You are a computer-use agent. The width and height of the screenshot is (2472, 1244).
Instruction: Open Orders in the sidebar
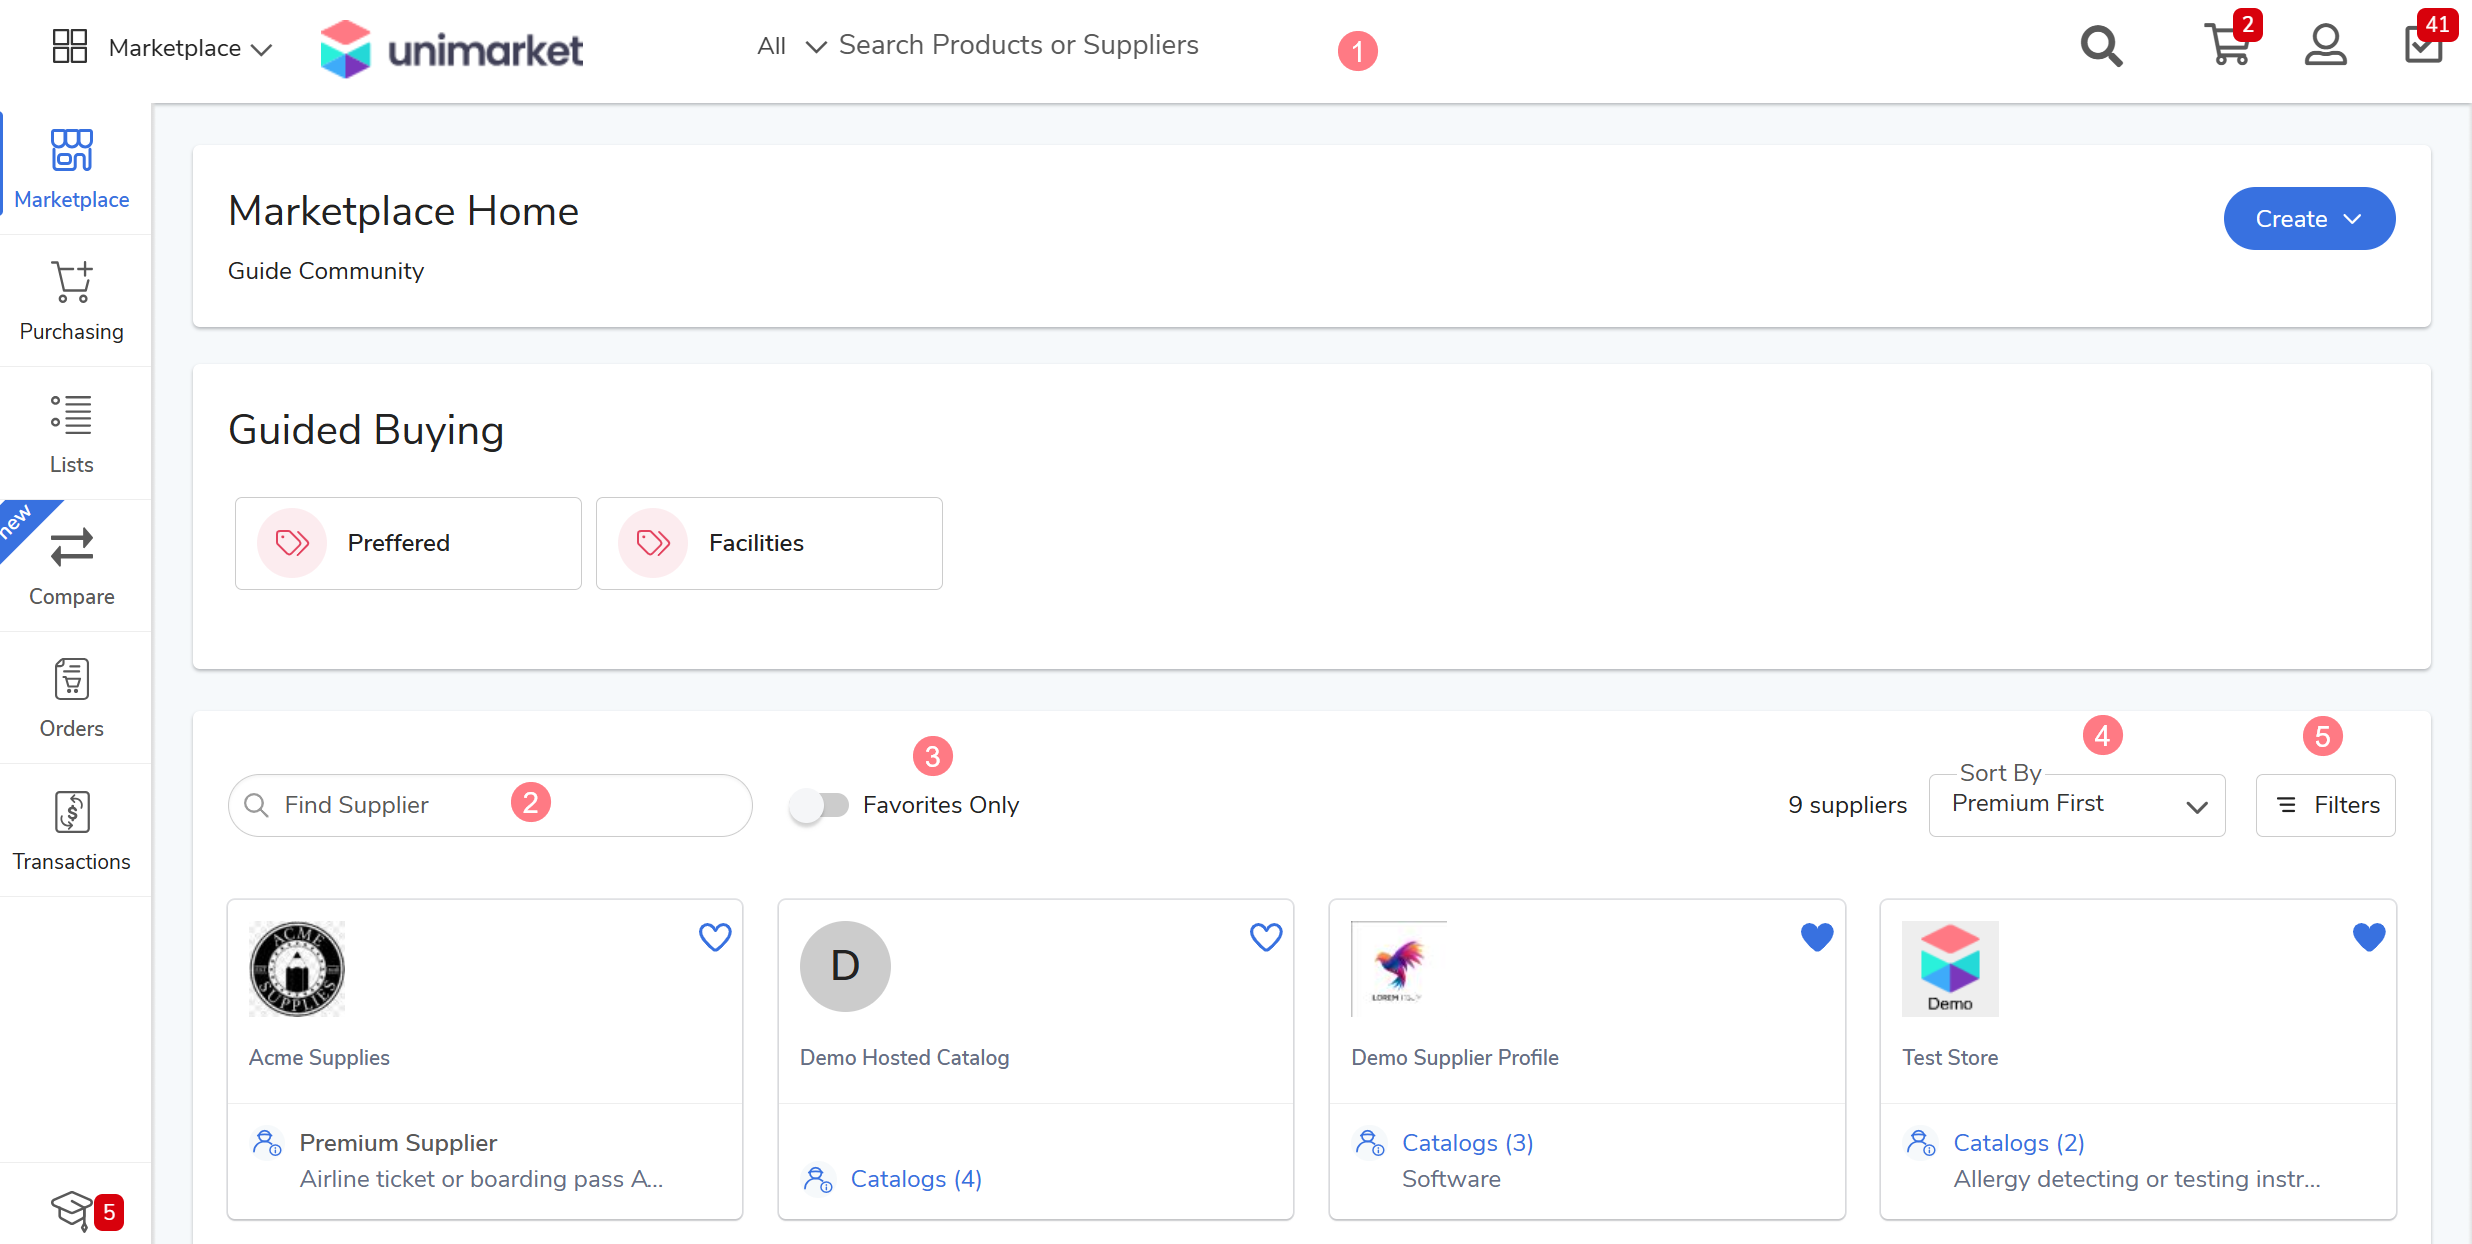(x=72, y=698)
